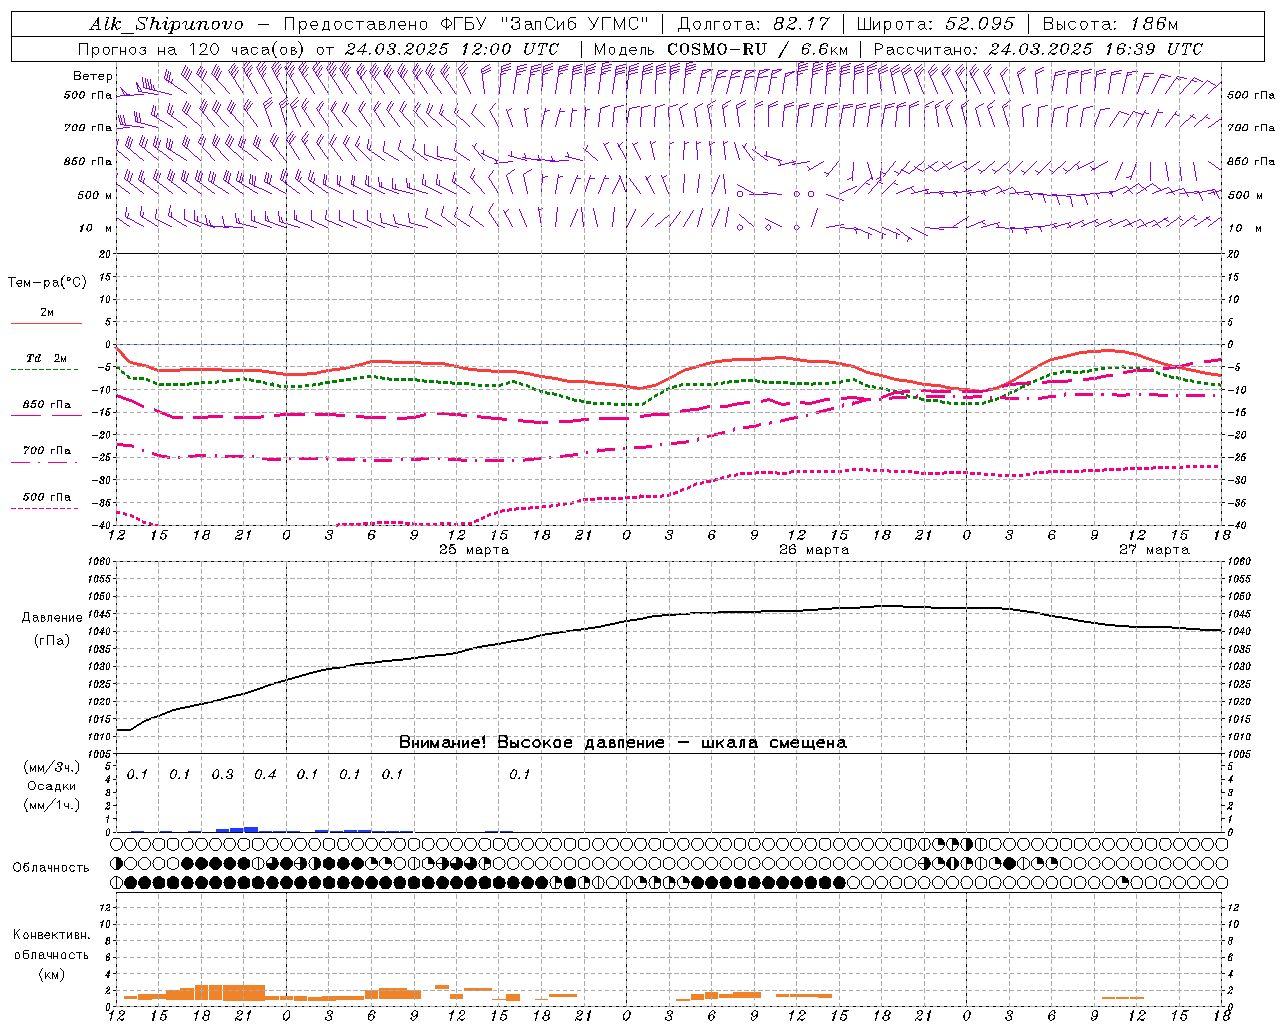Select the 0.4 precipitation value
Image resolution: width=1280 pixels, height=1024 pixels.
[x=265, y=774]
